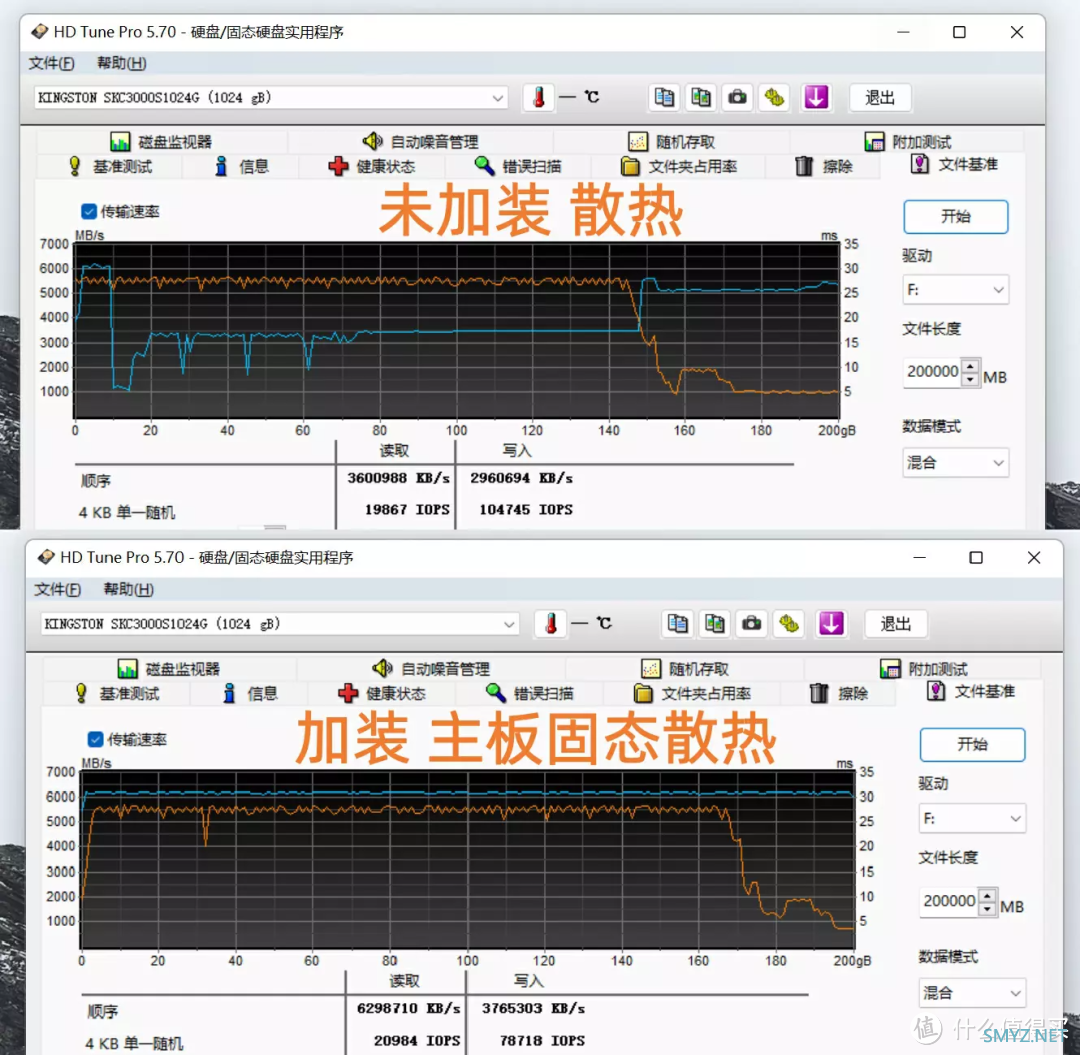Open options gear icon in top window toolbar

773,98
